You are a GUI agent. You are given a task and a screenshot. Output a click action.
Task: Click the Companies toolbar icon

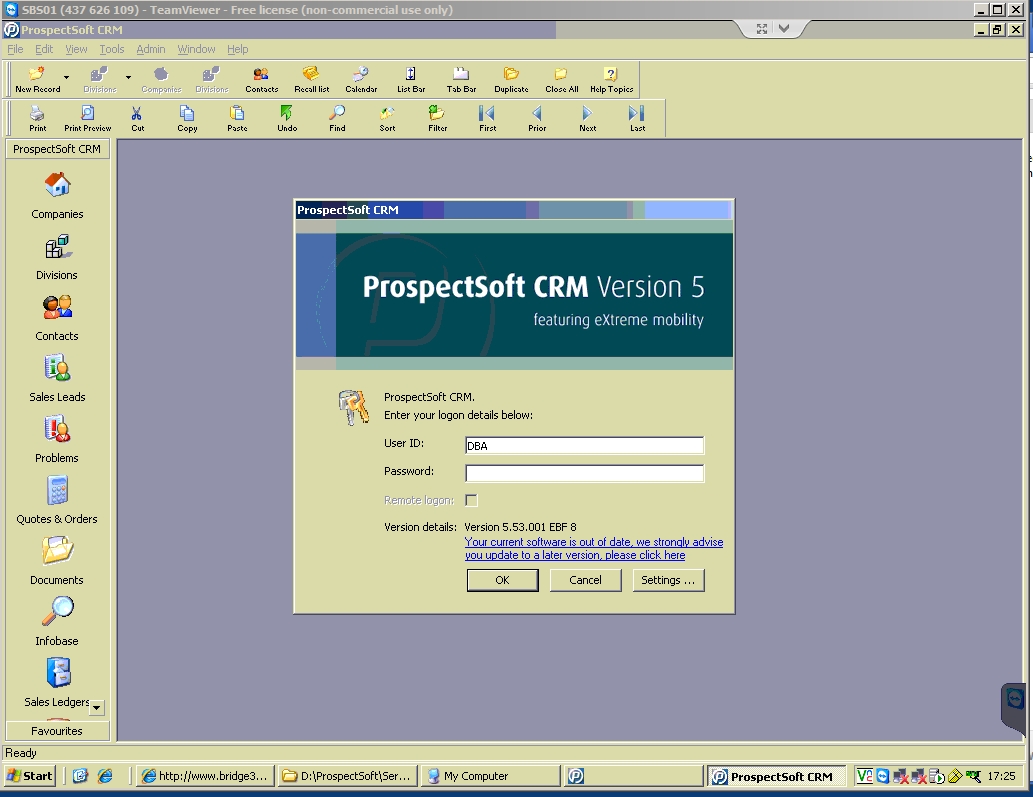[161, 80]
